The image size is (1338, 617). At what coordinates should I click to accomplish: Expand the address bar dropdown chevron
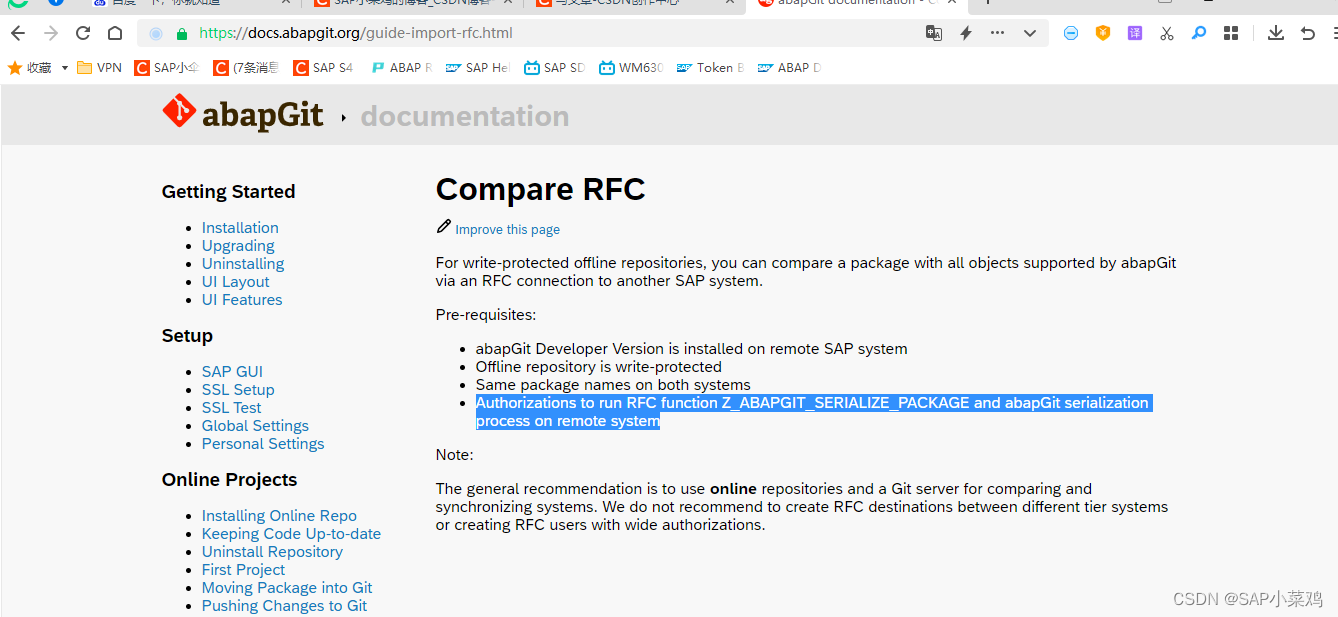pyautogui.click(x=1030, y=33)
